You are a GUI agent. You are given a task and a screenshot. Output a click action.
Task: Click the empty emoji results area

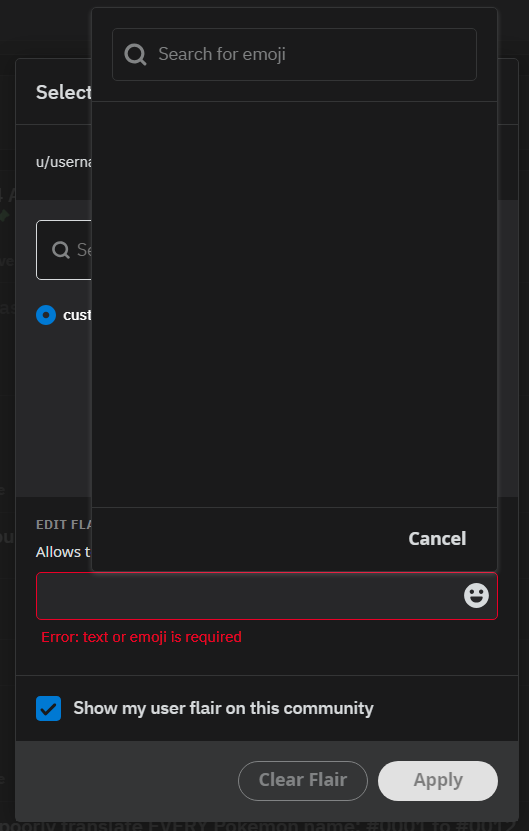point(294,304)
